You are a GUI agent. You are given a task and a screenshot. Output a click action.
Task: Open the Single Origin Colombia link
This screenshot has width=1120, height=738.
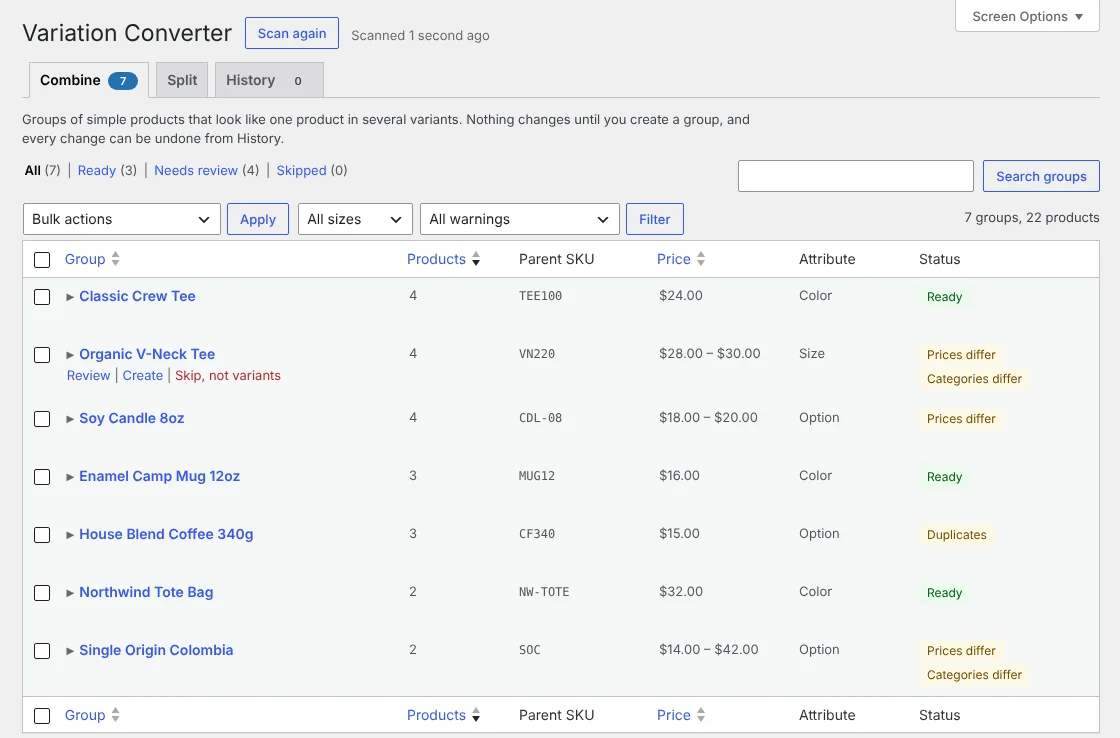pyautogui.click(x=156, y=650)
